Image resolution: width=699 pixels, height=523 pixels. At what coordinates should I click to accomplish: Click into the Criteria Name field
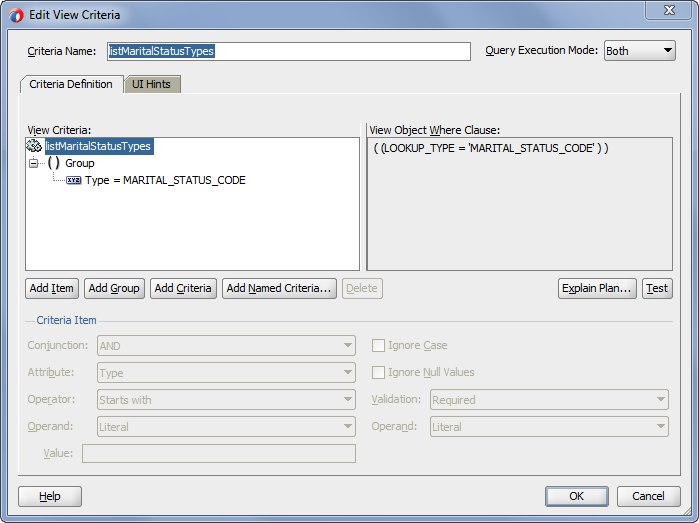(289, 51)
